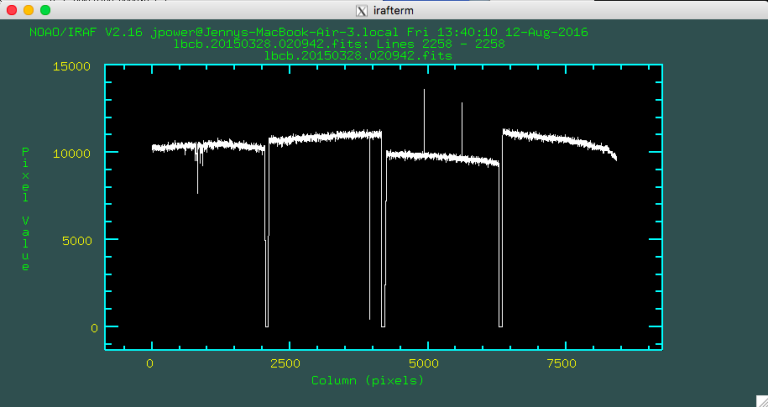Click the 0 x-axis tick label

coord(149,363)
